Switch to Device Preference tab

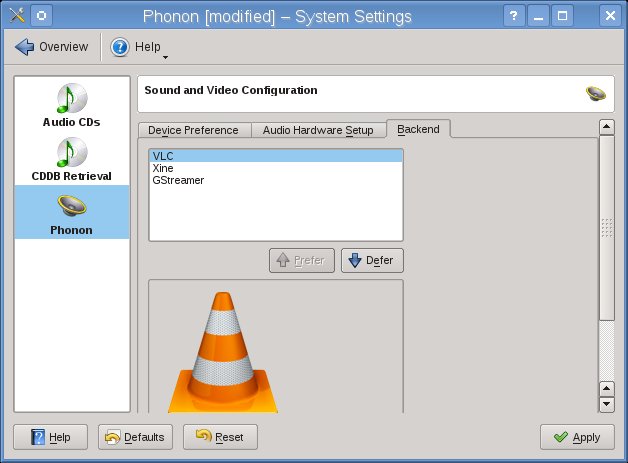click(194, 130)
